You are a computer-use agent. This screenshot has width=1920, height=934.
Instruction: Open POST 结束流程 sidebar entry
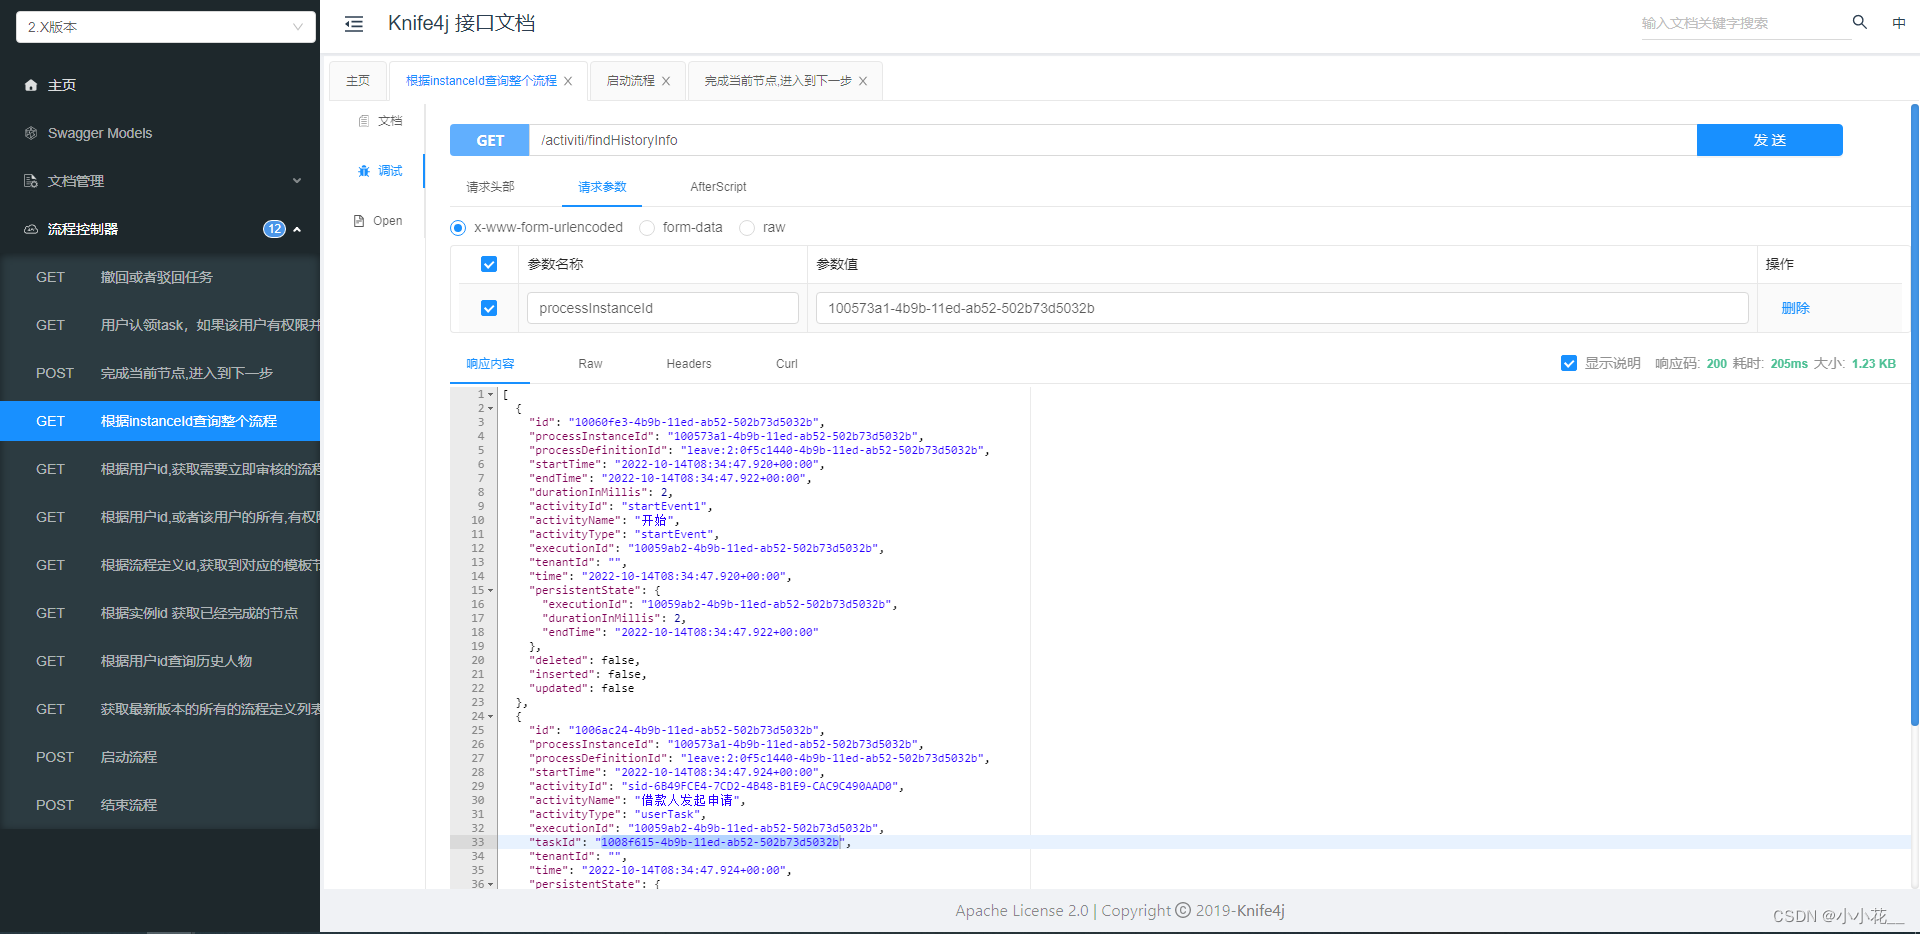(160, 805)
